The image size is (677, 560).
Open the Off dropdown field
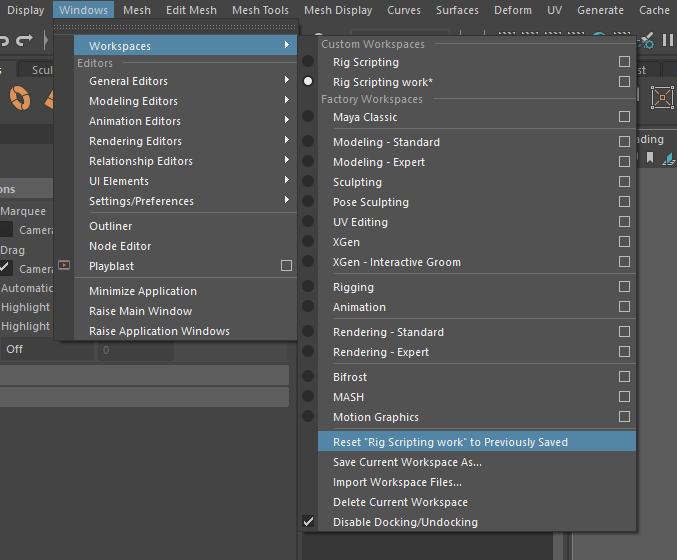click(x=47, y=349)
